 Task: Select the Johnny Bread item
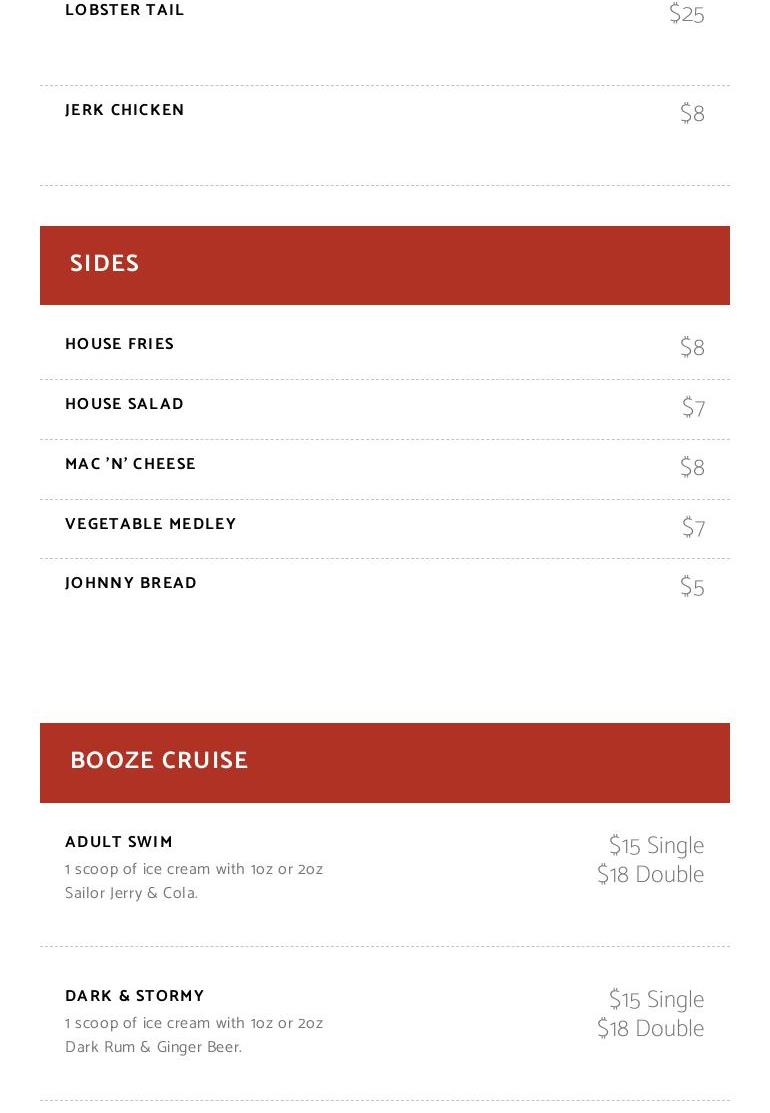[131, 583]
